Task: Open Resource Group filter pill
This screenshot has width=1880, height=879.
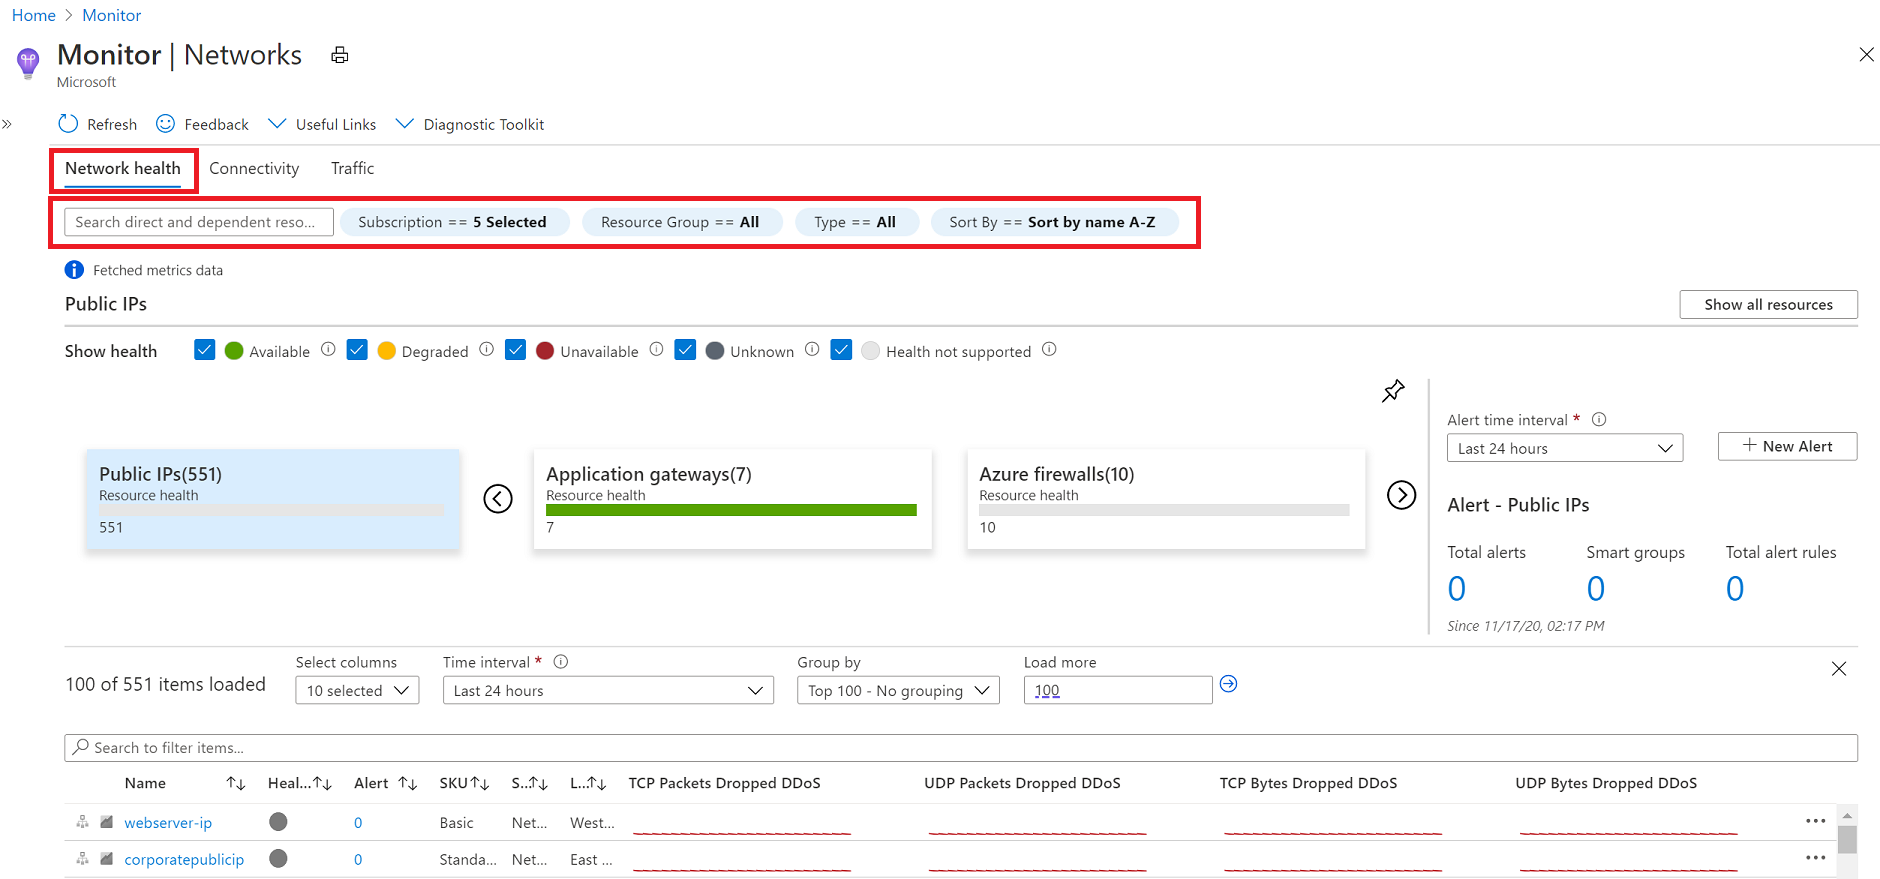Action: click(x=681, y=222)
